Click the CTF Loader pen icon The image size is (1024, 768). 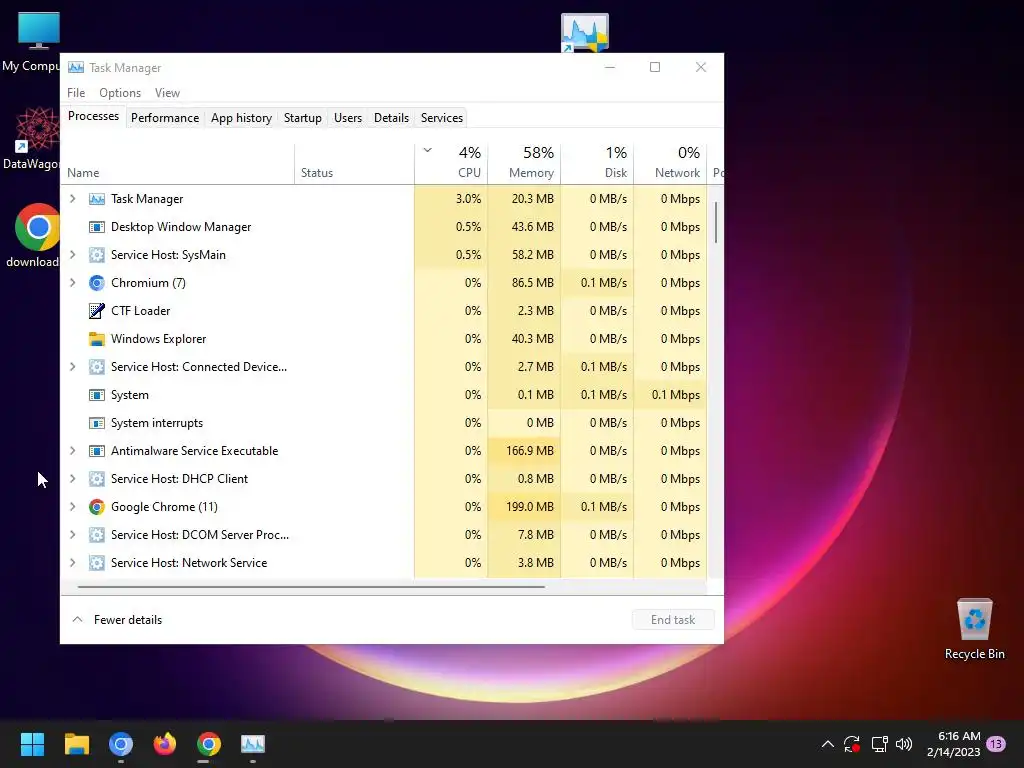click(97, 311)
